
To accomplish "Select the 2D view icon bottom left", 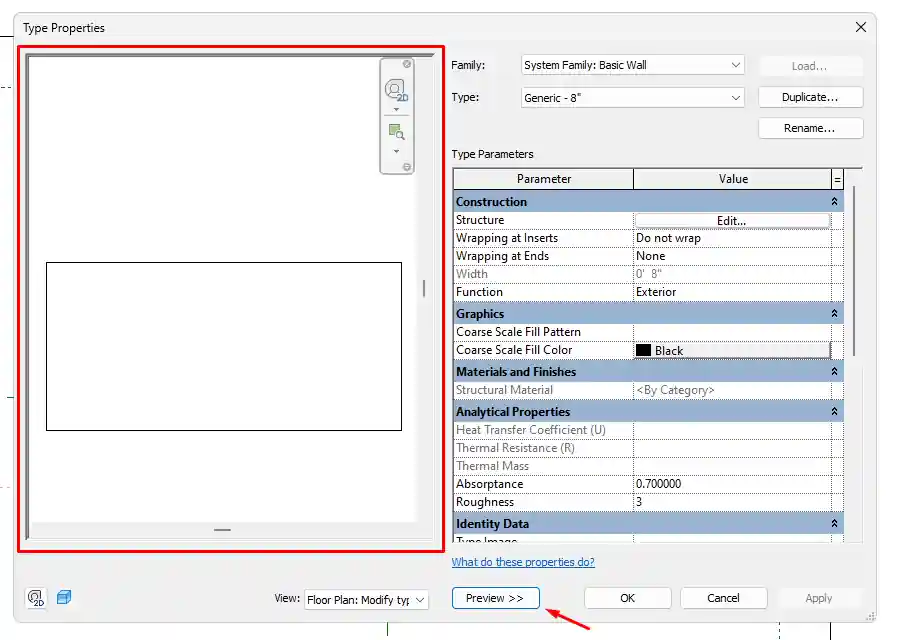I will tap(36, 596).
